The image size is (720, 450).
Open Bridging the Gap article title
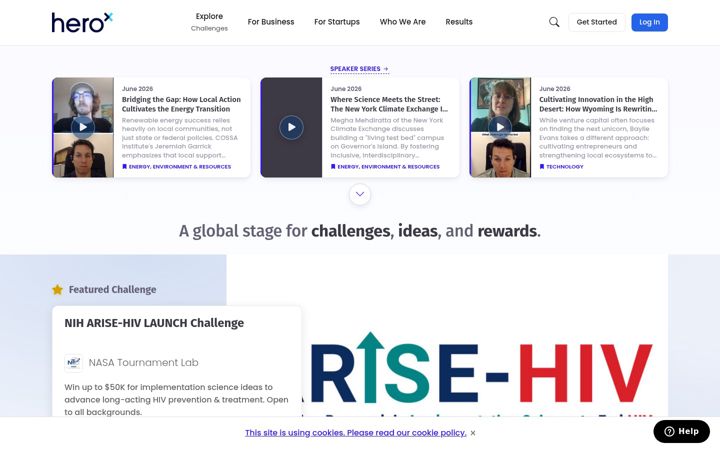182,104
